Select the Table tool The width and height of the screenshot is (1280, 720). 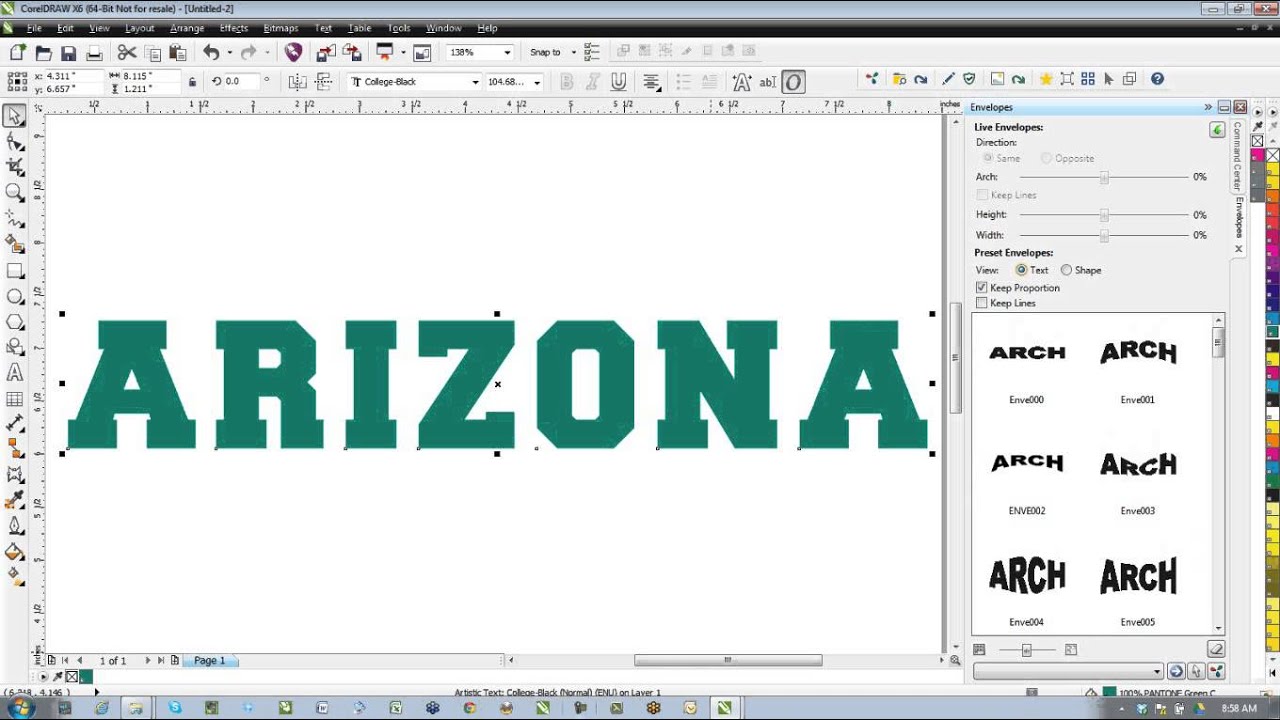pyautogui.click(x=15, y=399)
